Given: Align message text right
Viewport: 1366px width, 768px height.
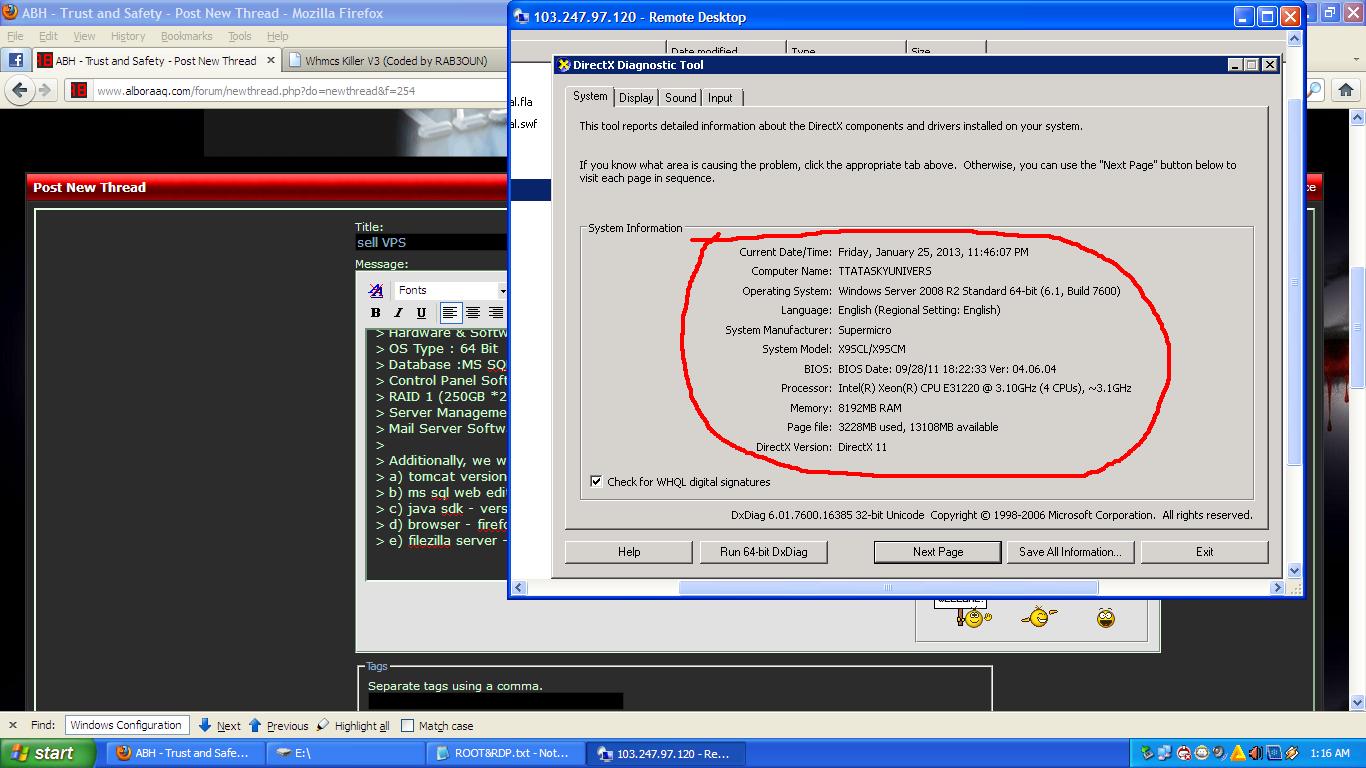Looking at the screenshot, I should [x=496, y=313].
